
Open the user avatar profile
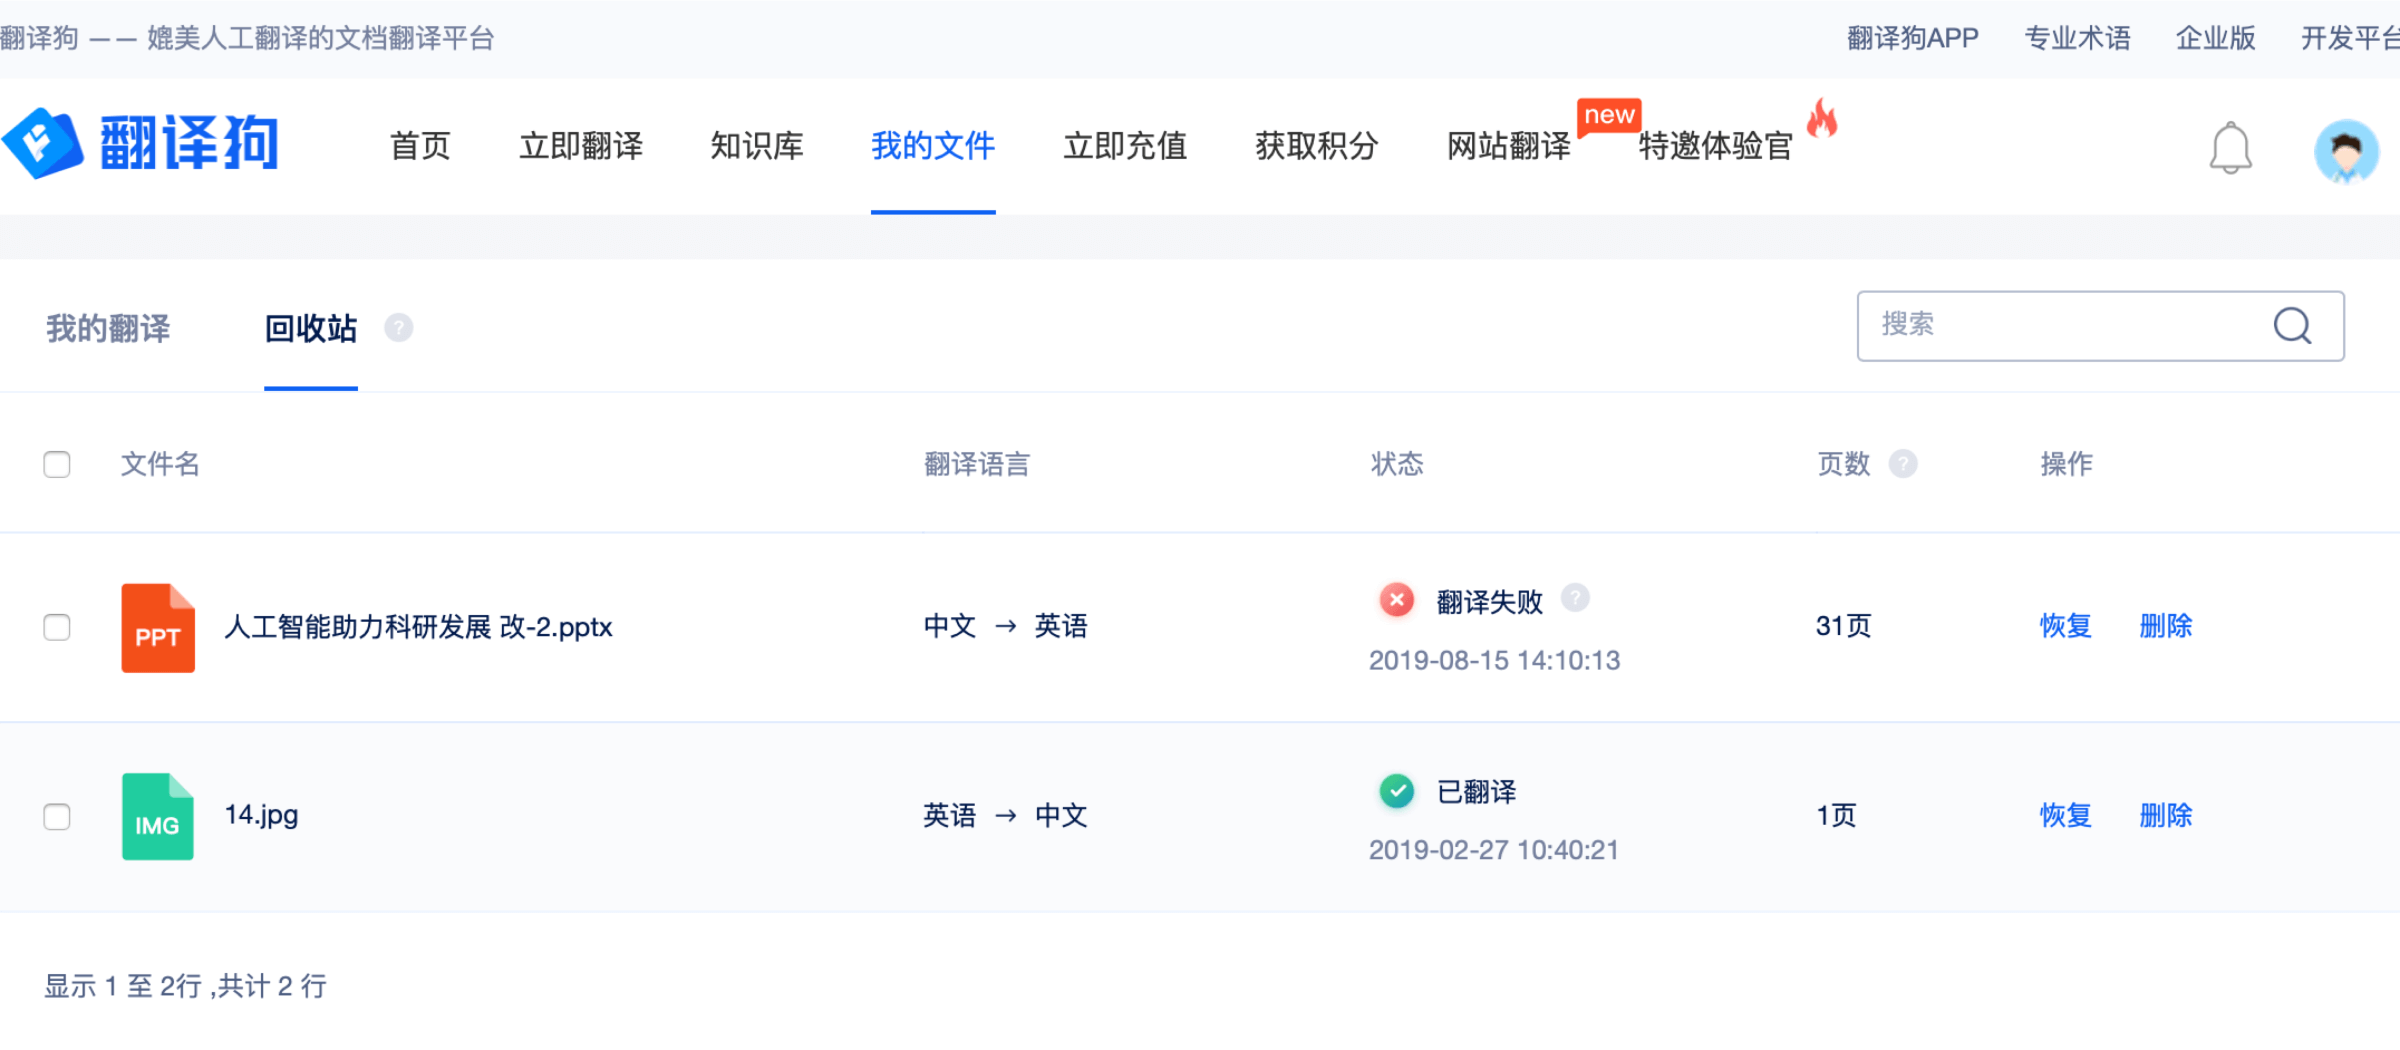[x=2345, y=151]
